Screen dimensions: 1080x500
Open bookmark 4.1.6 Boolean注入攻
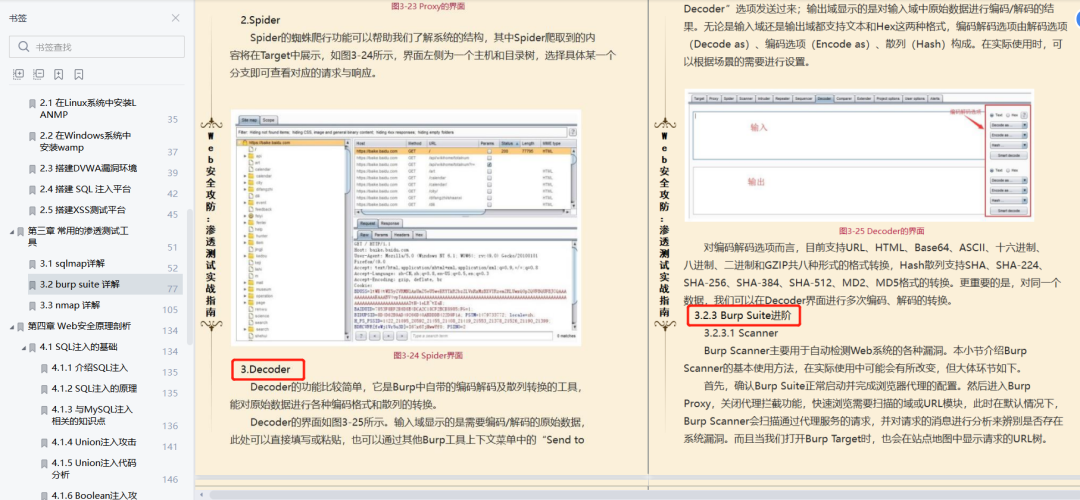click(x=94, y=495)
